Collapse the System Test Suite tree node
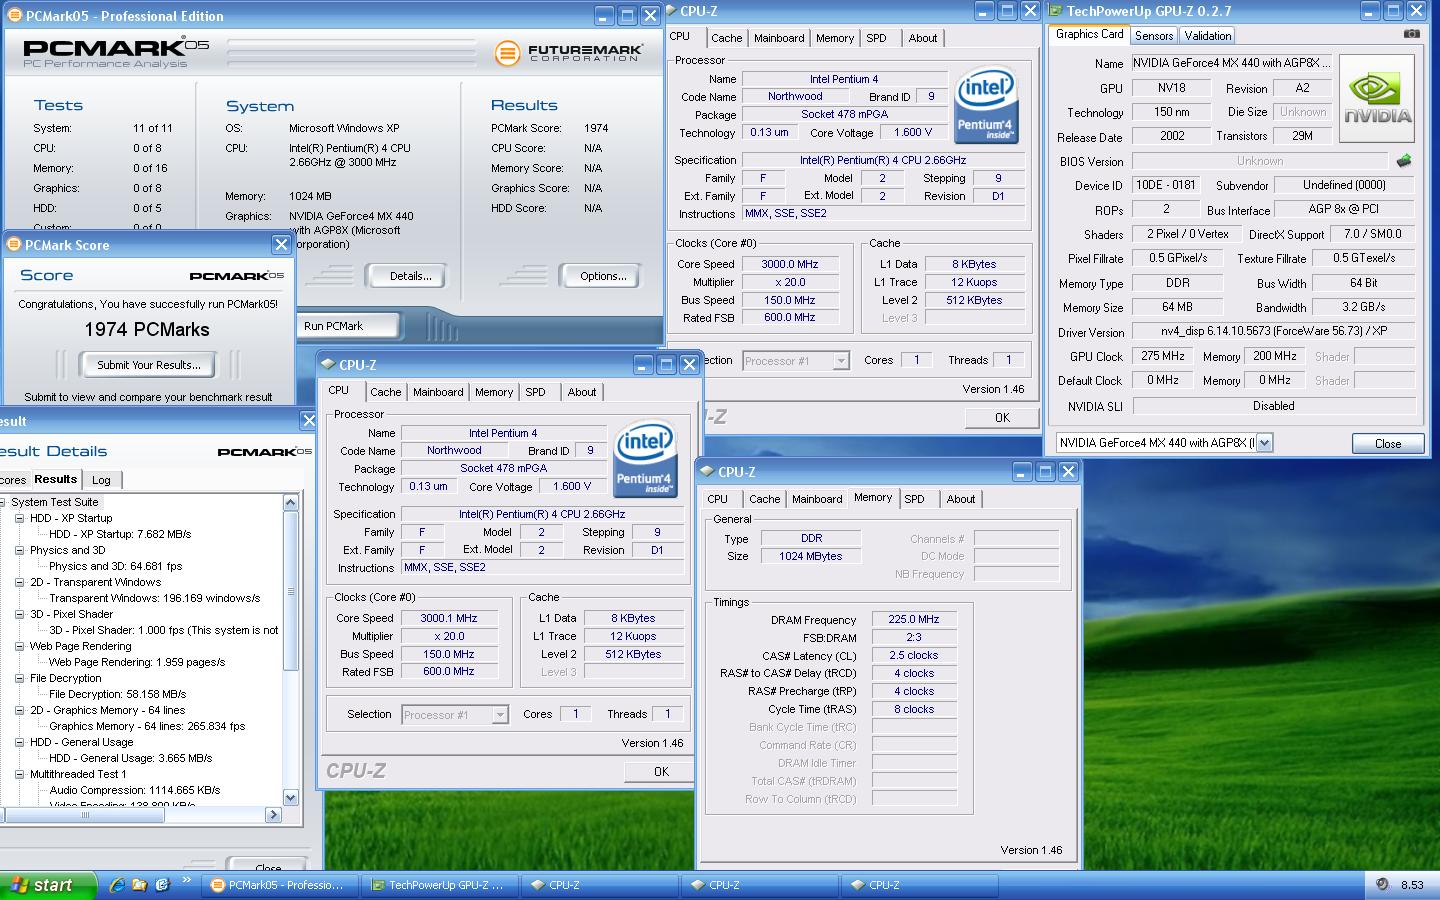This screenshot has width=1440, height=900. coord(3,502)
